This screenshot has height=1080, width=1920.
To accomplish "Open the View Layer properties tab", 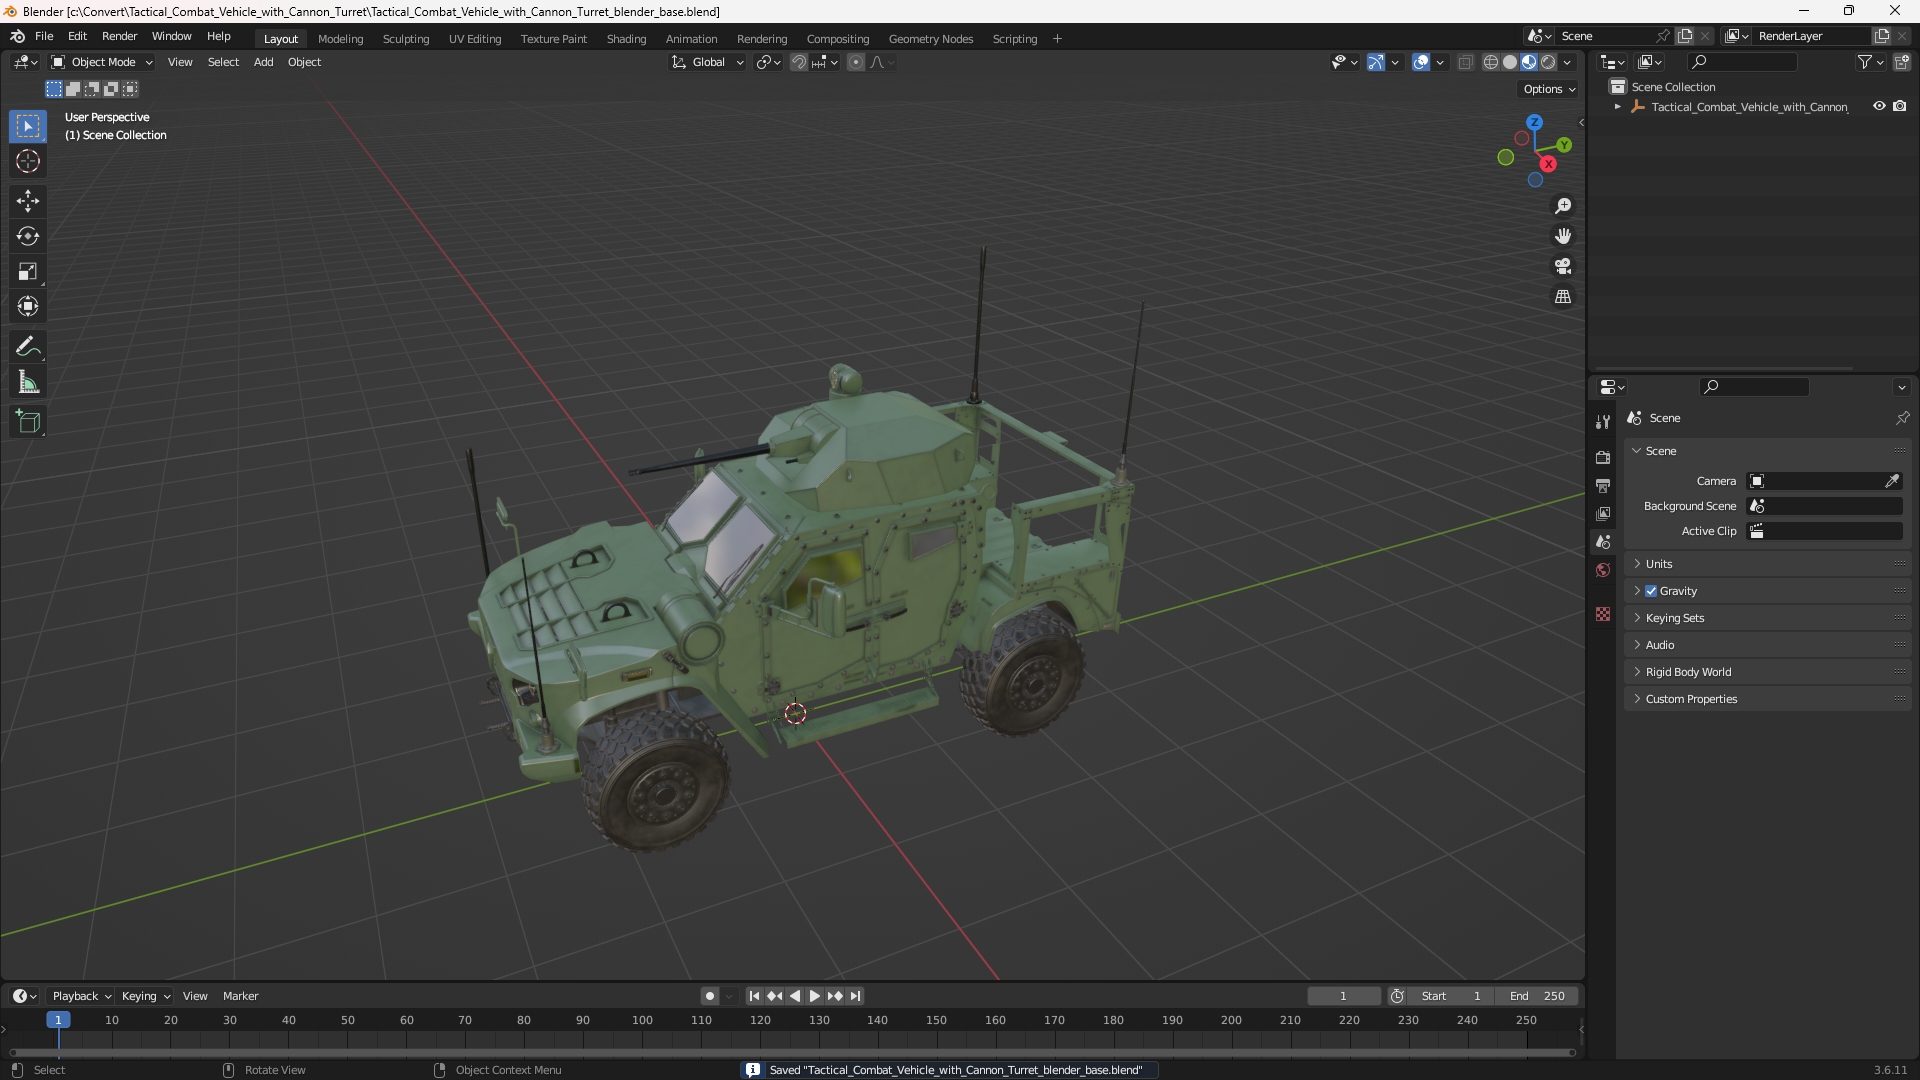I will click(x=1603, y=513).
